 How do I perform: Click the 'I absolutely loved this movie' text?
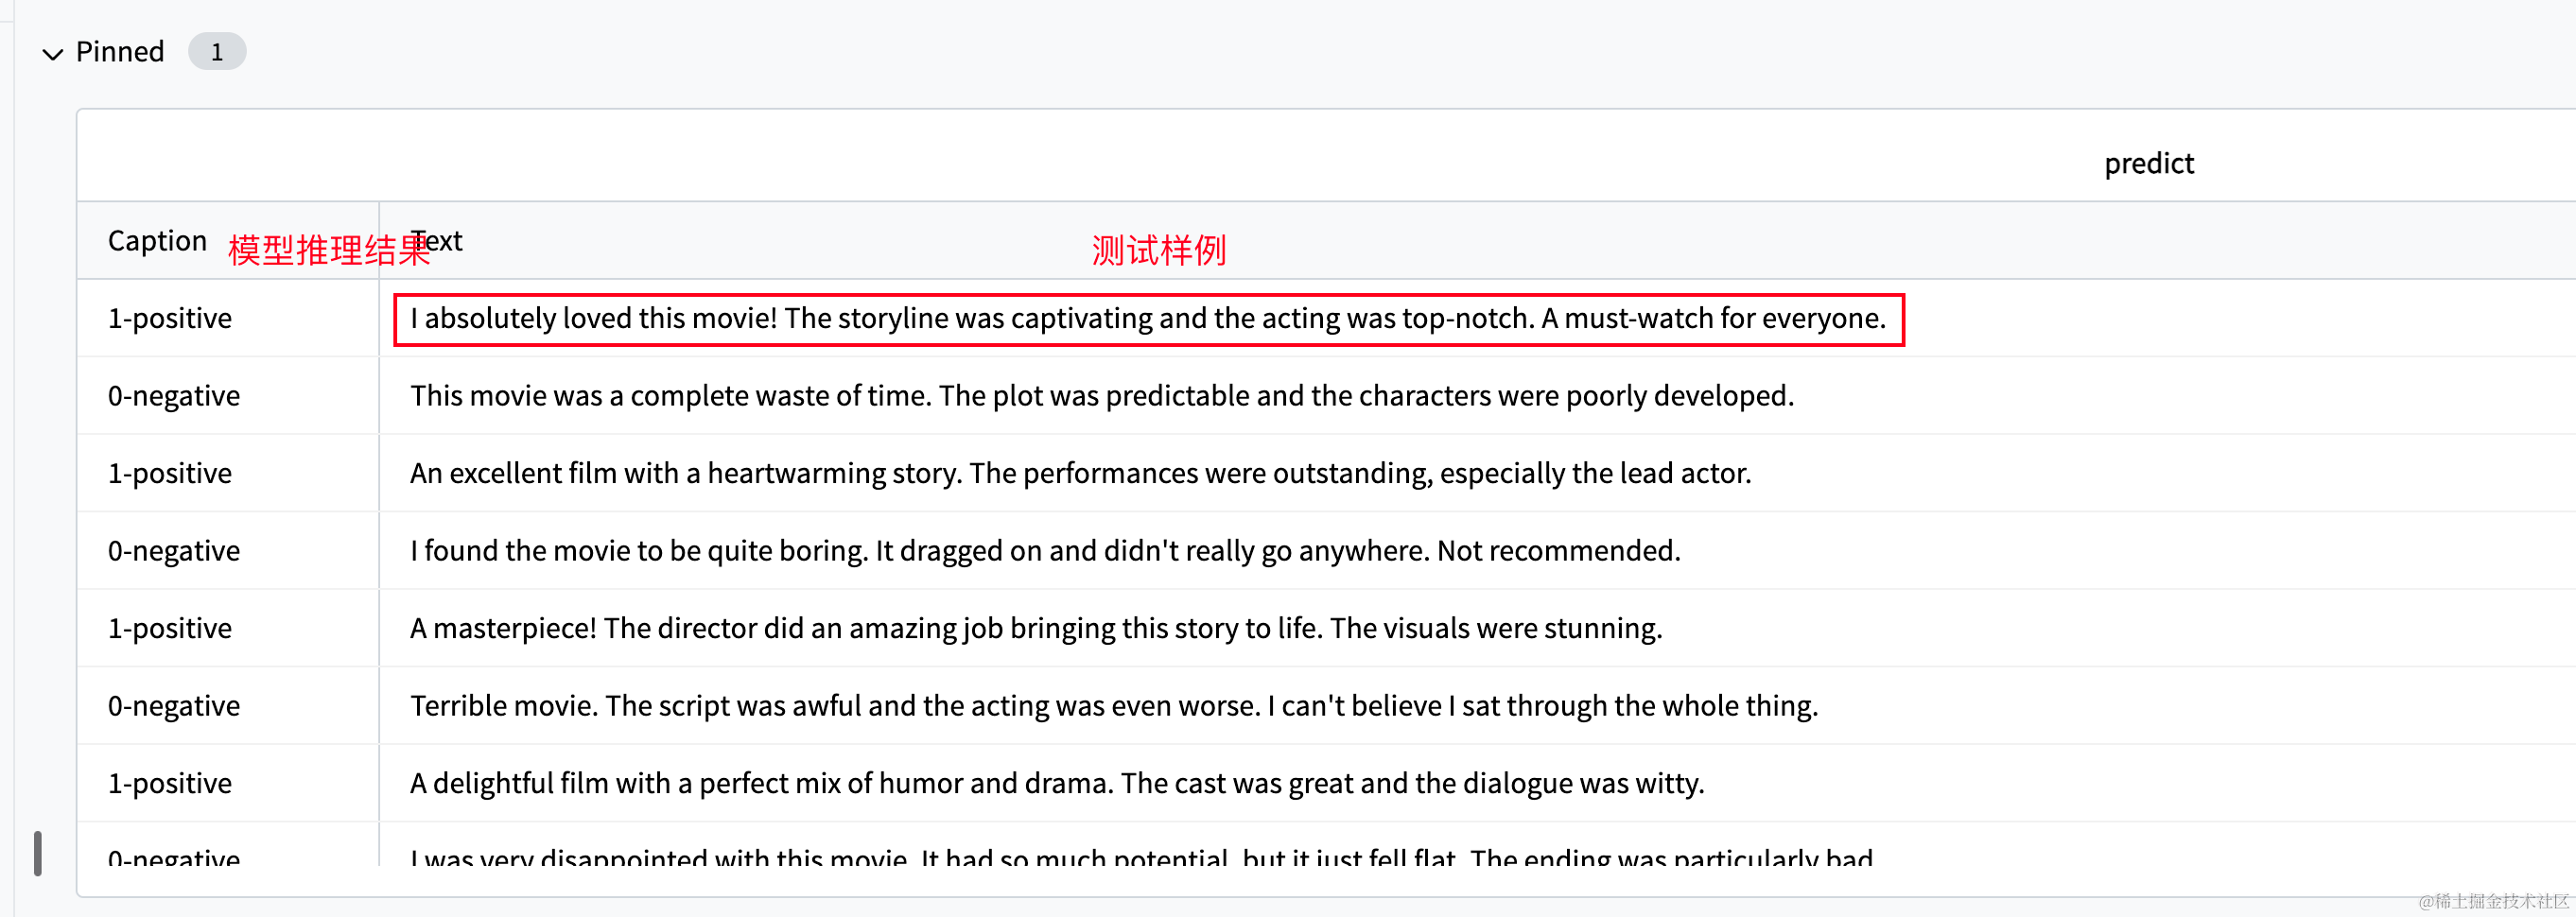(x=1148, y=318)
